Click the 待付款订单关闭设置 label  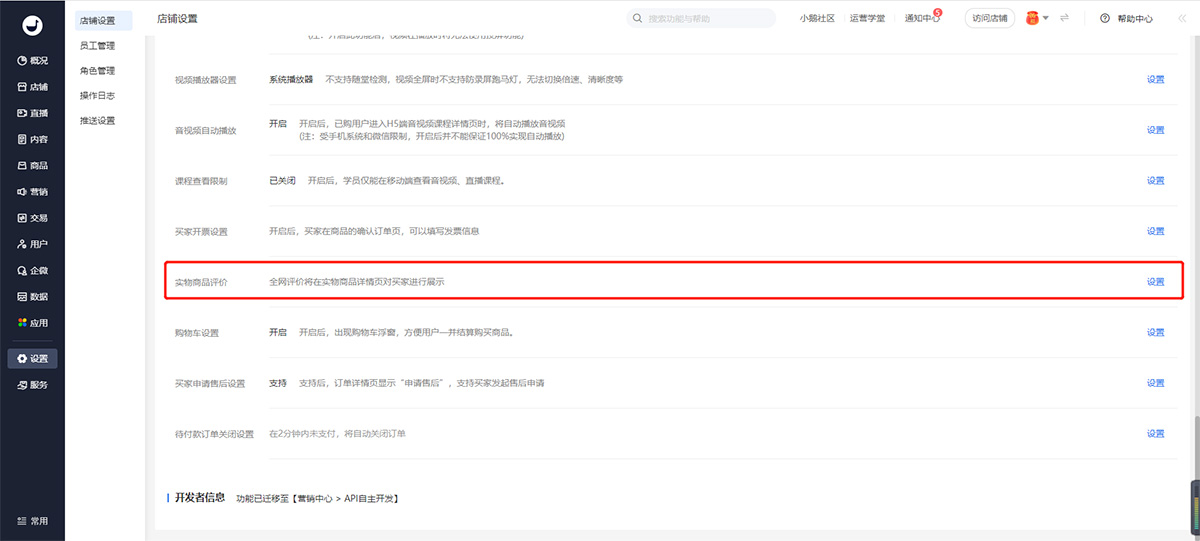coord(215,434)
